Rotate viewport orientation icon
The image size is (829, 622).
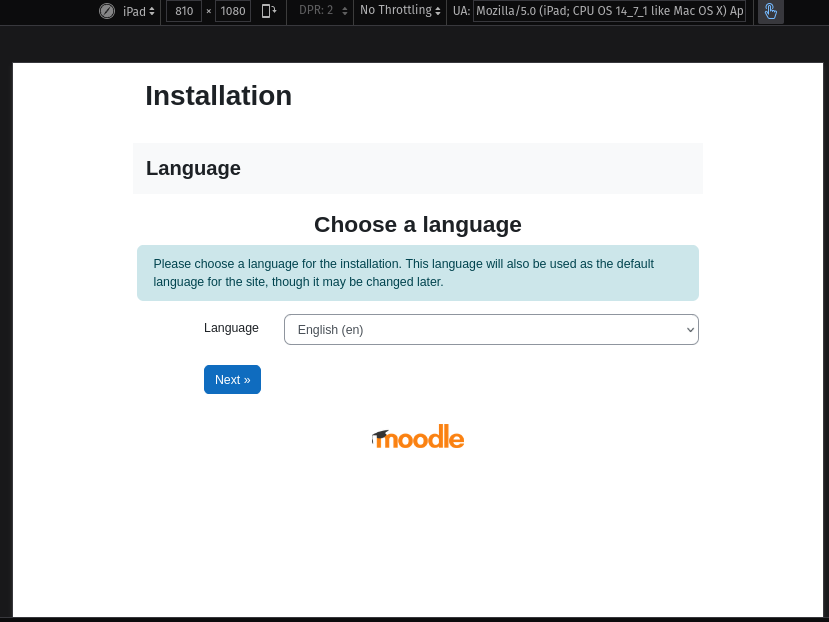coord(269,11)
